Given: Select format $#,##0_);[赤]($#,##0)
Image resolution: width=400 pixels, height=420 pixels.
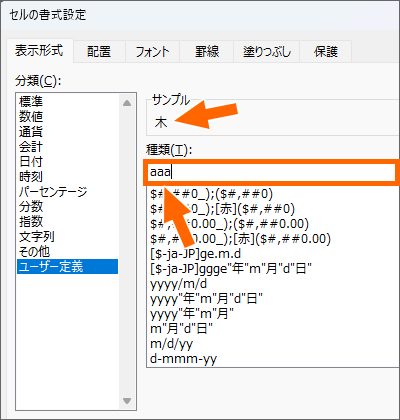Looking at the screenshot, I should tap(273, 209).
